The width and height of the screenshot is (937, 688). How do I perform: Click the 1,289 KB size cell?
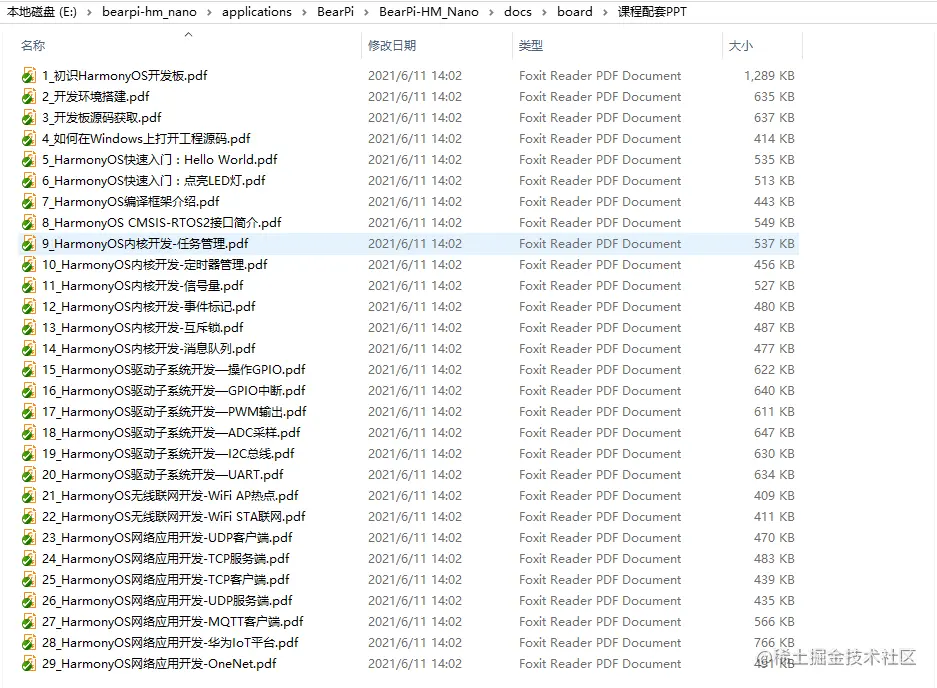(769, 75)
